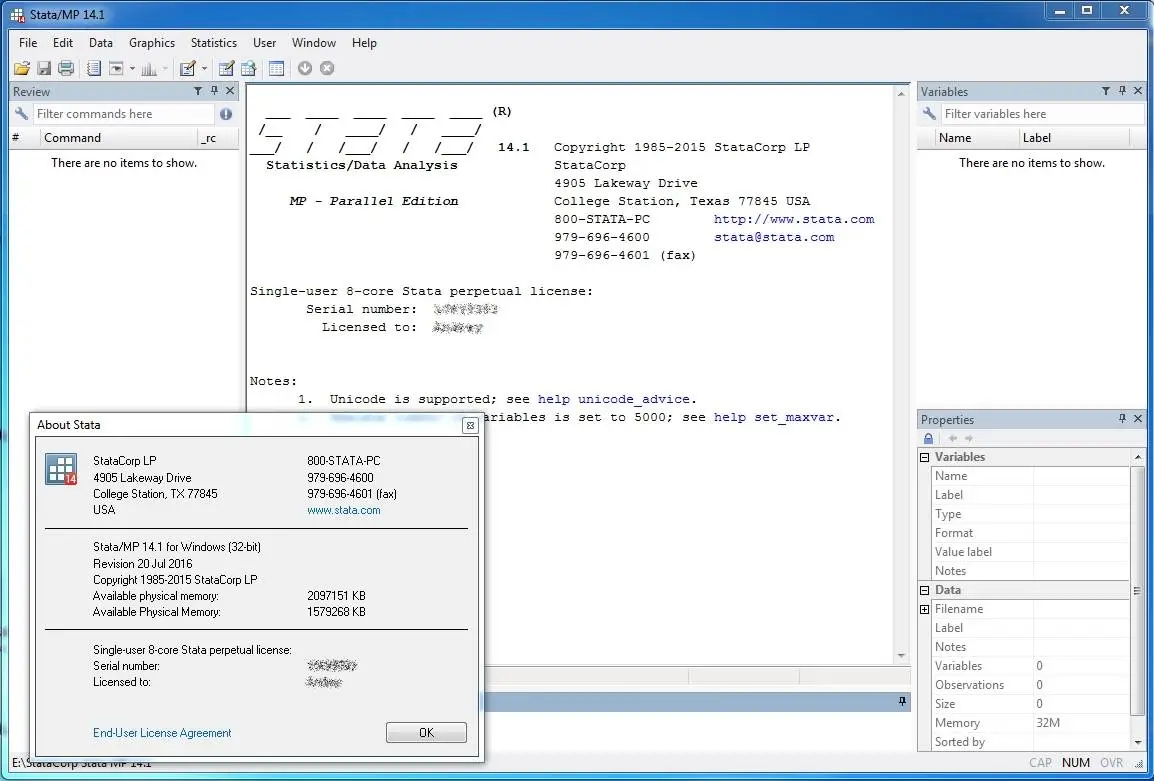Click the www.stata.com link in About dialog
Image resolution: width=1154 pixels, height=781 pixels.
(x=344, y=510)
